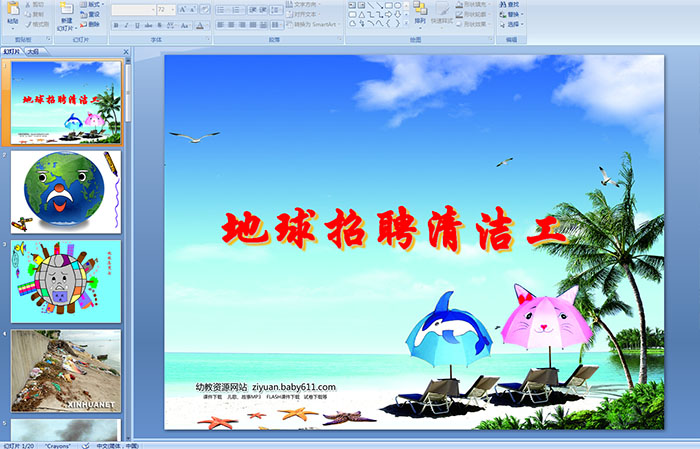This screenshot has height=449, width=700.
Task: Click the ziyuan.baby611.com text on slide
Action: coord(294,387)
